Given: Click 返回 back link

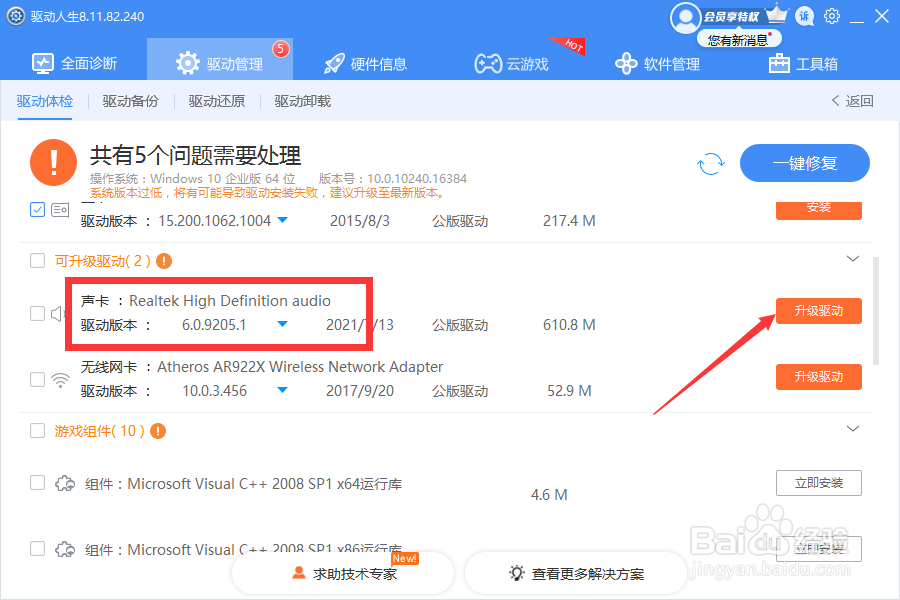Looking at the screenshot, I should pyautogui.click(x=852, y=101).
